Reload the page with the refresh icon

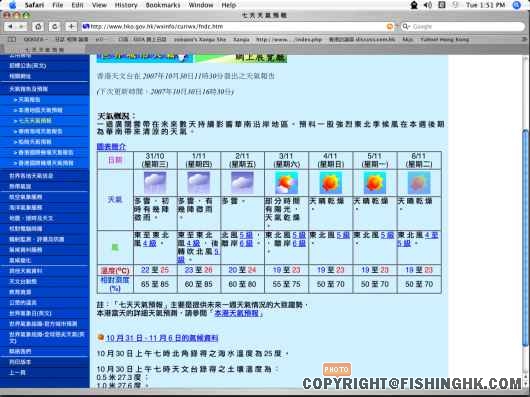pyautogui.click(x=54, y=26)
